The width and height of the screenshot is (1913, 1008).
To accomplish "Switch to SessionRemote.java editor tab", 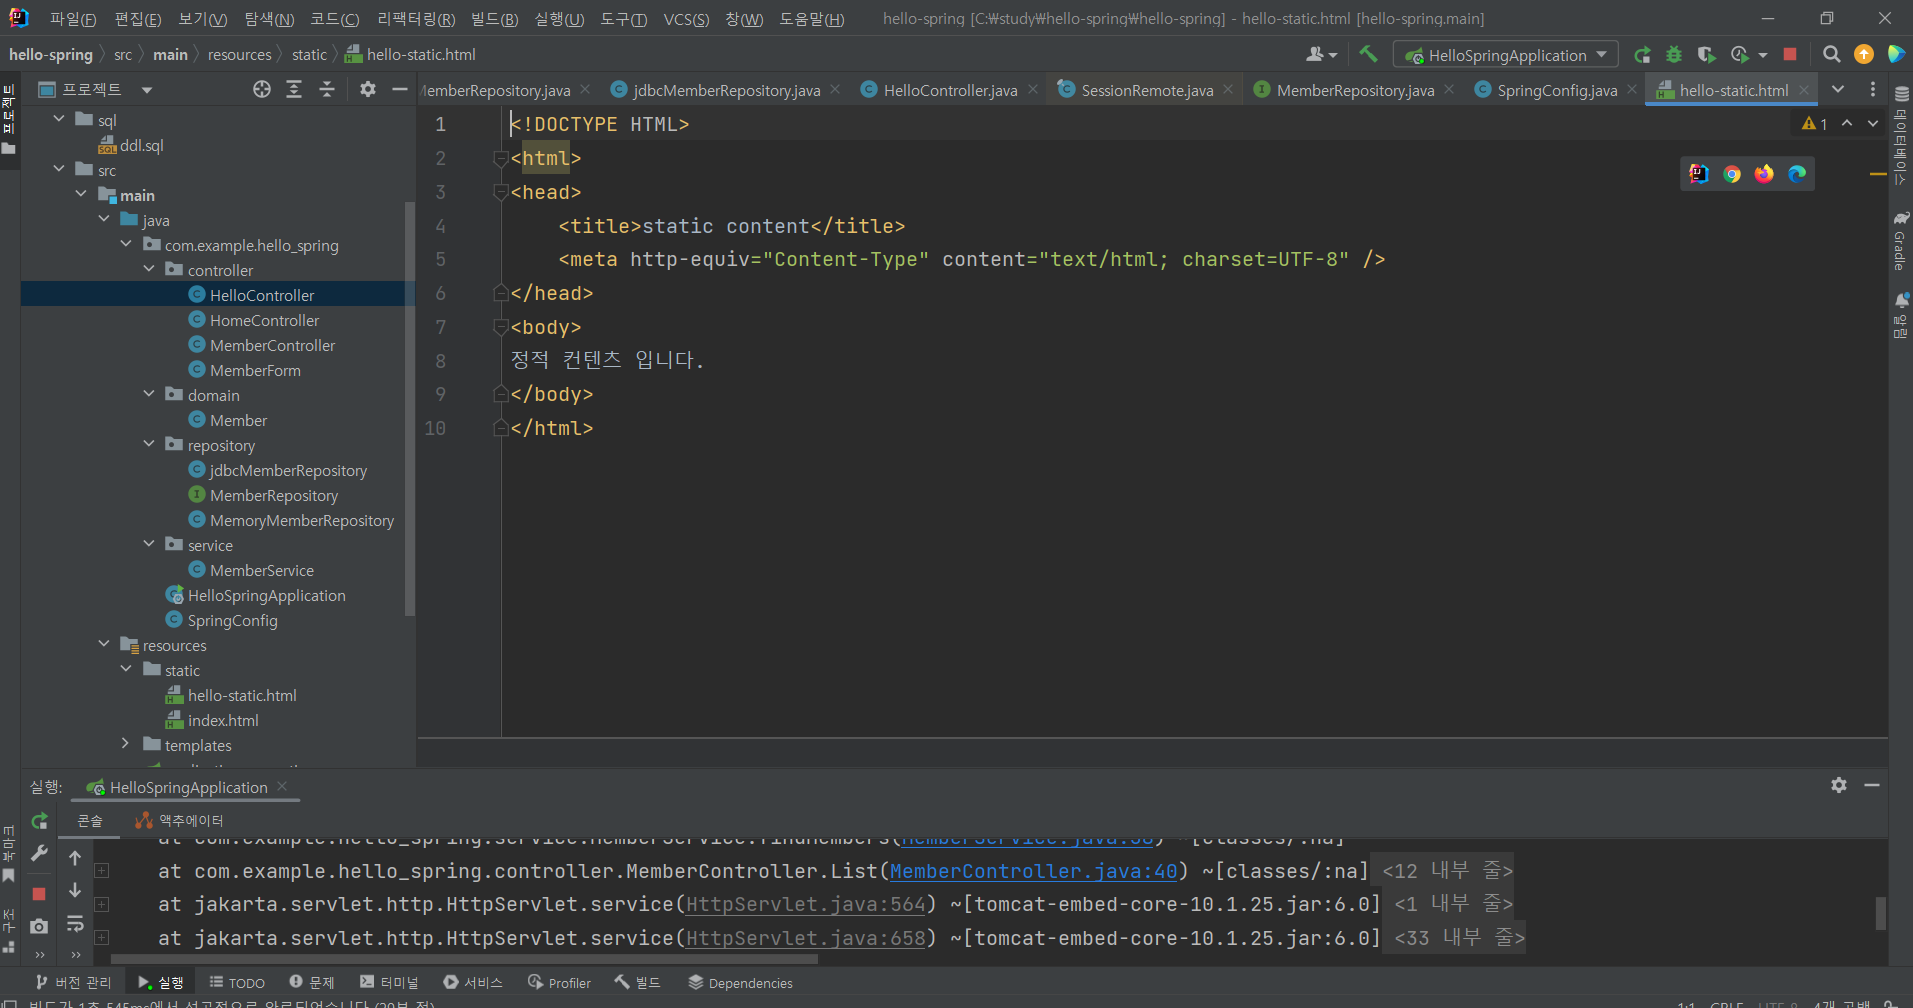I will tap(1147, 90).
